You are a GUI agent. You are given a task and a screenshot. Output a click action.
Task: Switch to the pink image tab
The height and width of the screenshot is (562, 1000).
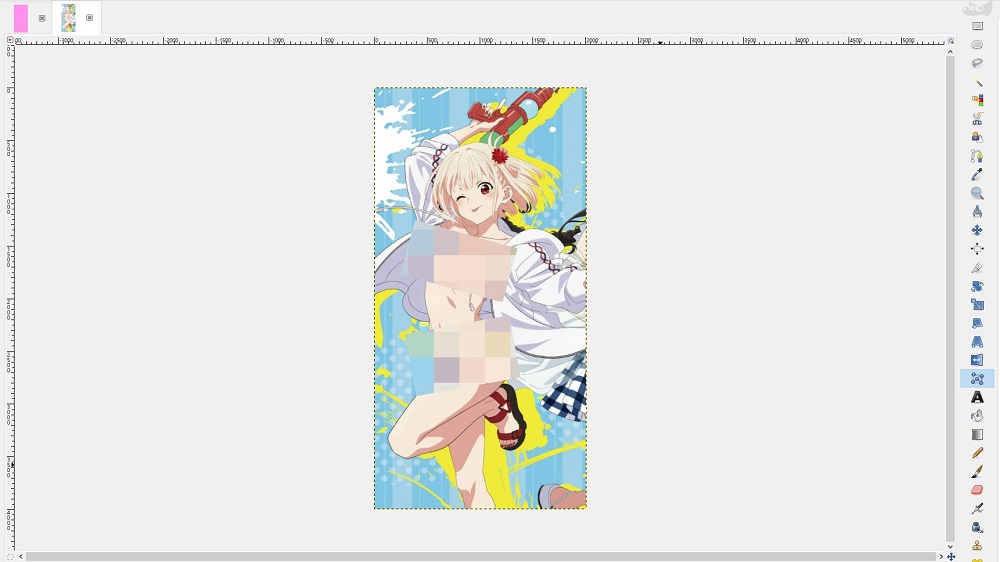tap(21, 18)
